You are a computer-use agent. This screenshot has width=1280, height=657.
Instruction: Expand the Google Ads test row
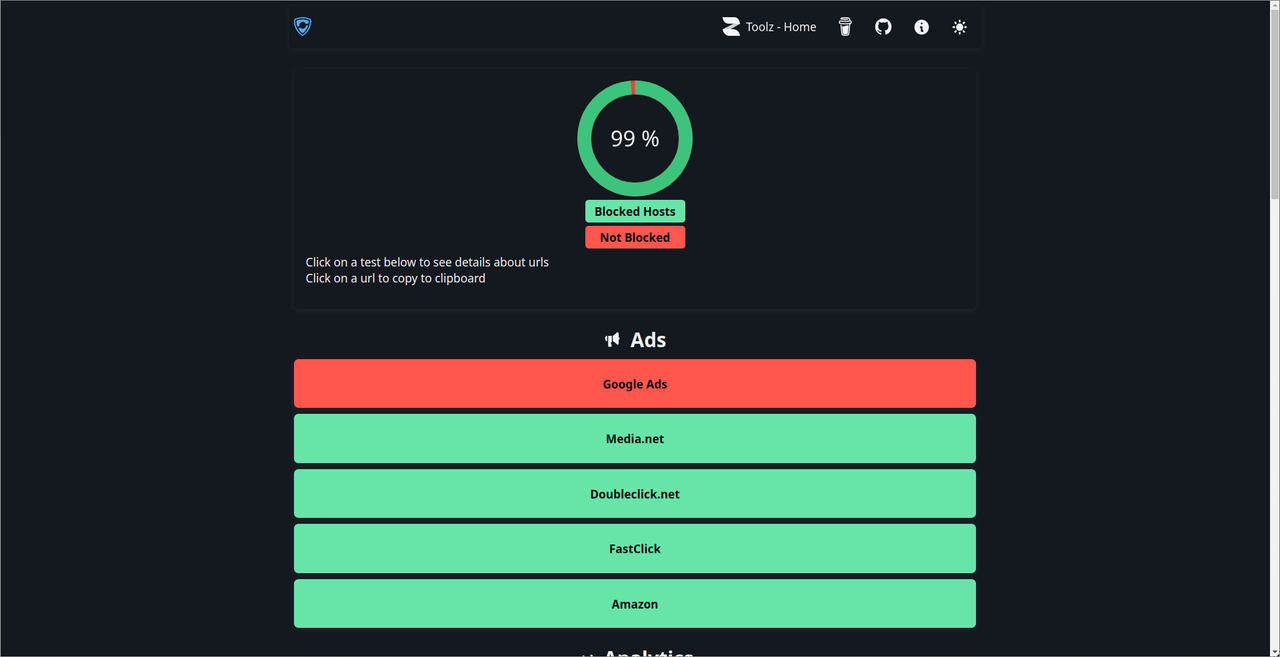click(635, 383)
